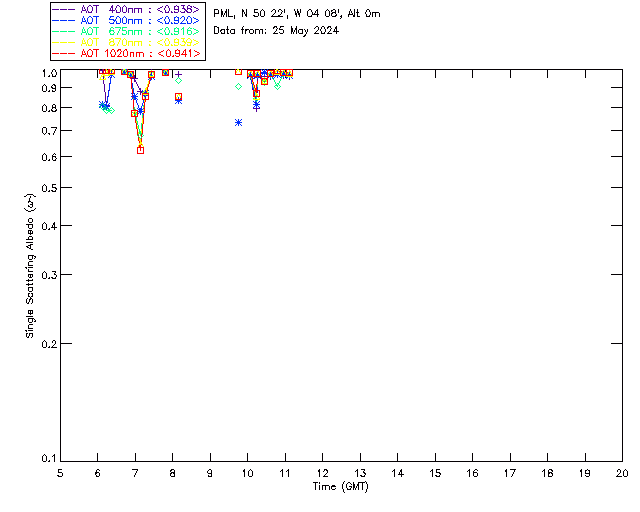Click the x-axis tick label 11
The height and width of the screenshot is (512, 640).
(x=285, y=473)
